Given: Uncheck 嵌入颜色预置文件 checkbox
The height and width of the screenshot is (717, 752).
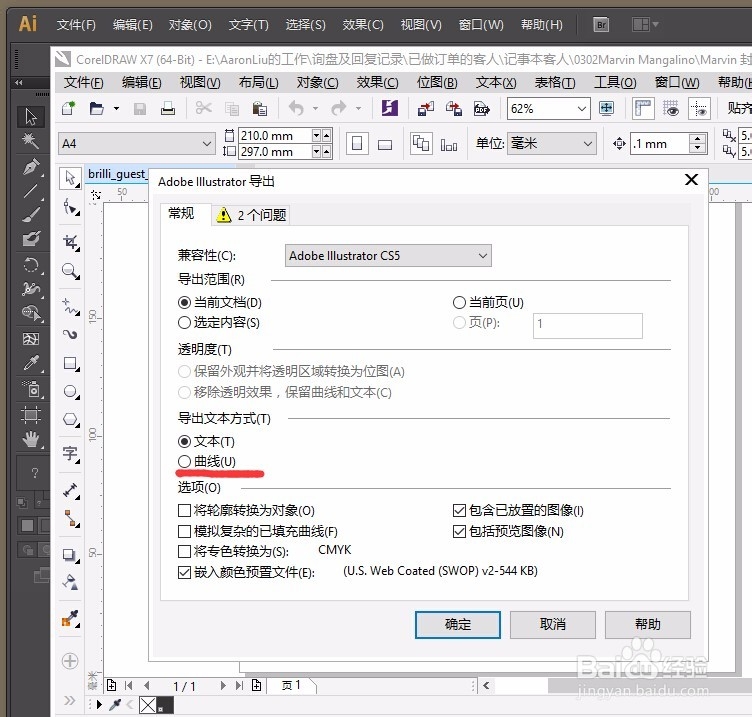Looking at the screenshot, I should (184, 573).
